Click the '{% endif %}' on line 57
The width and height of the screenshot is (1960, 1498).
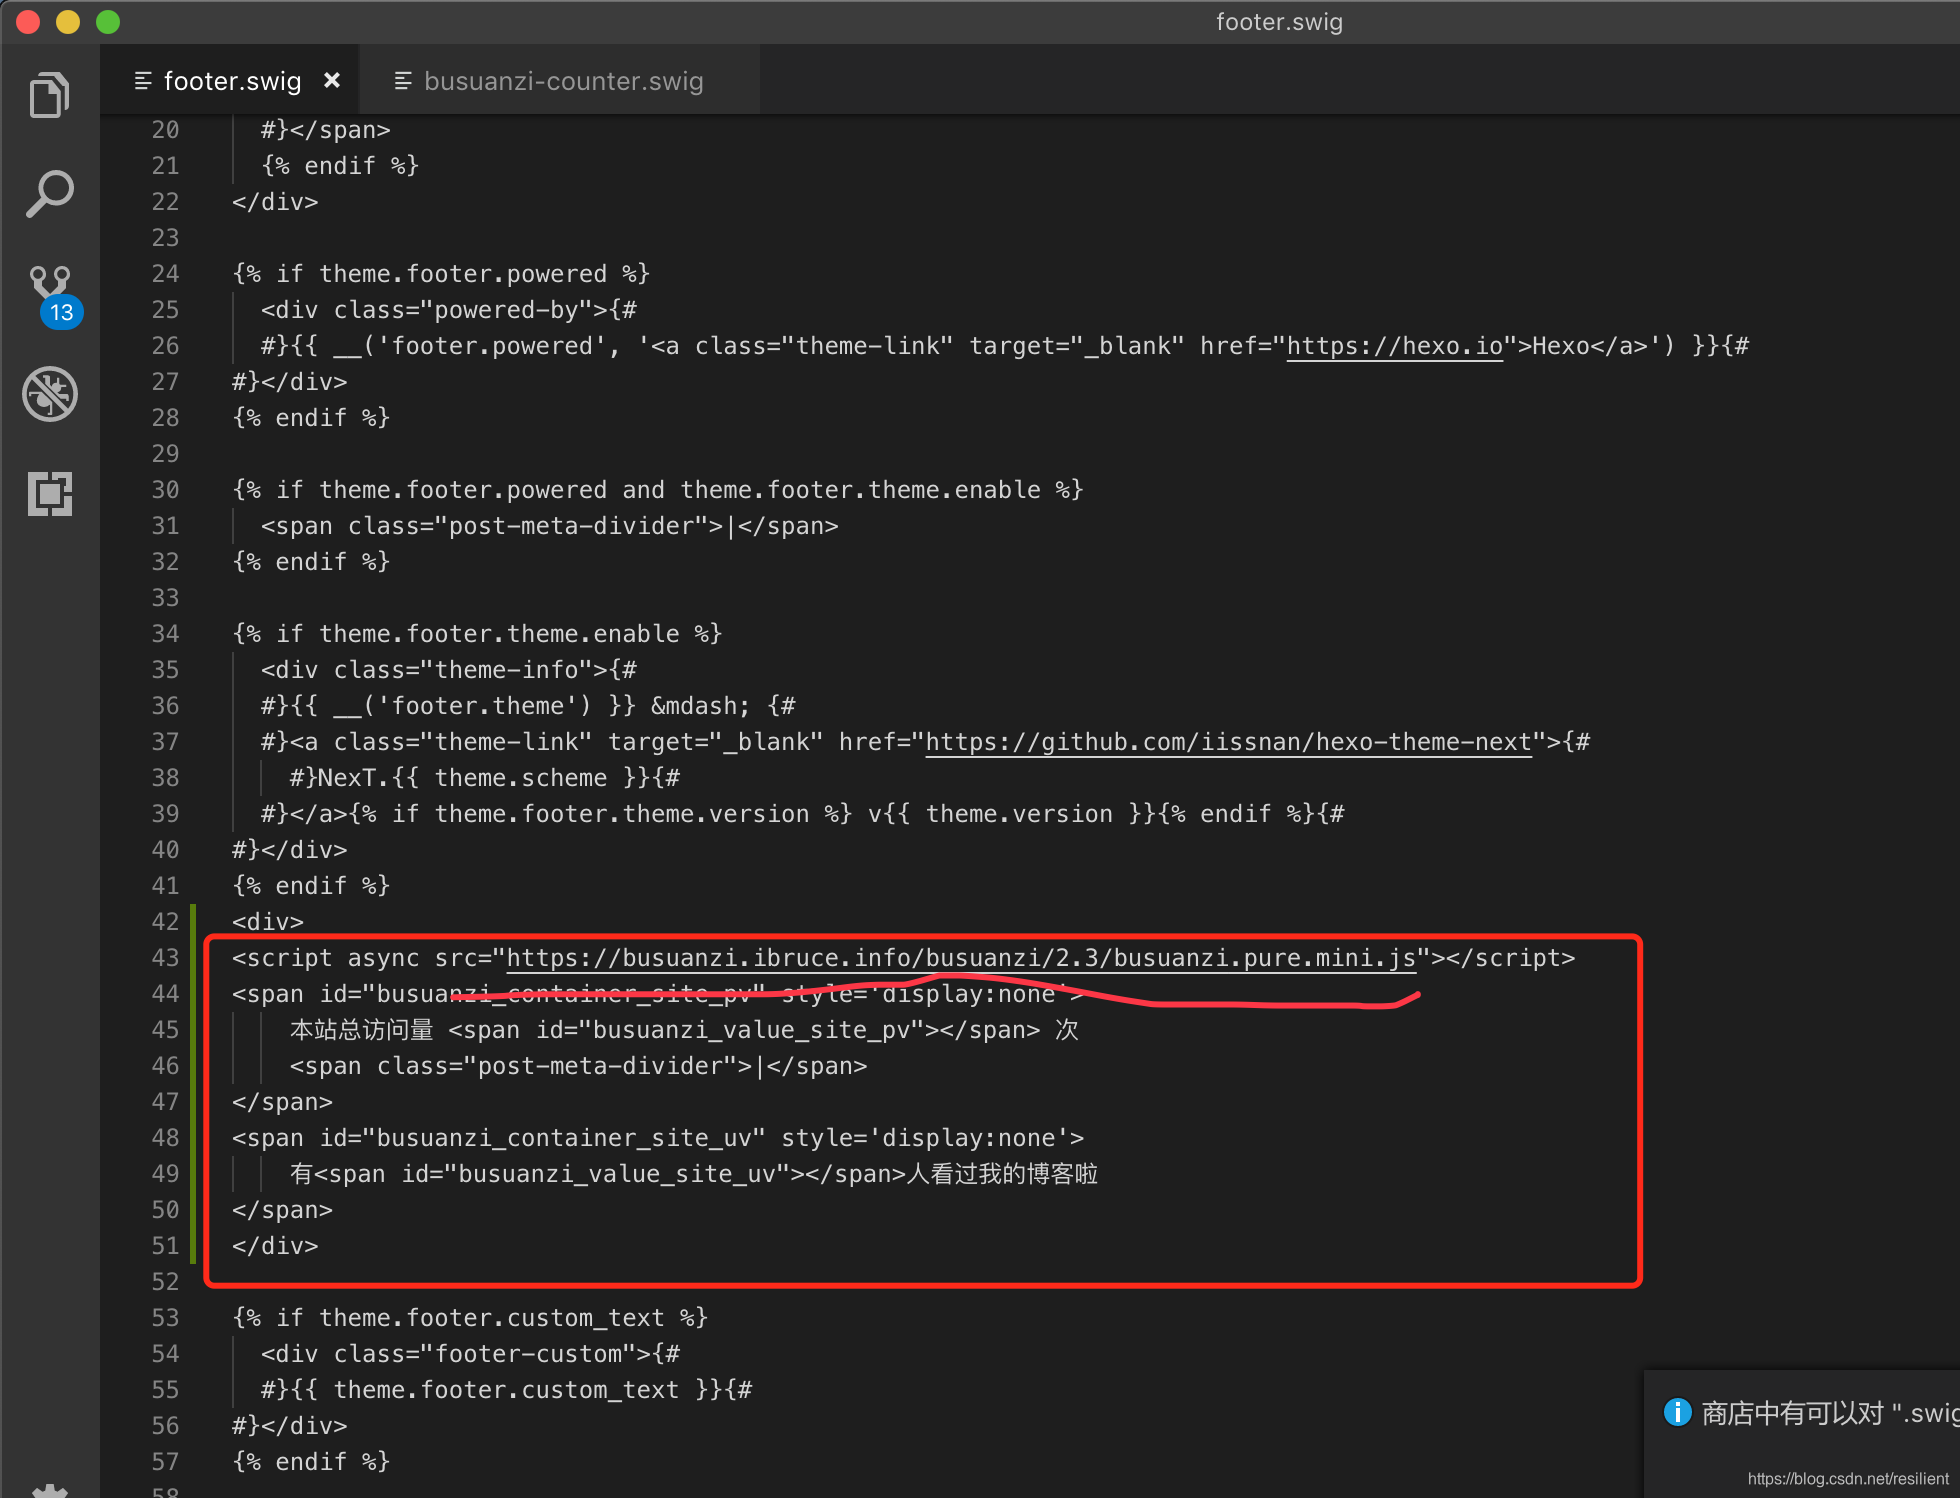pyautogui.click(x=311, y=1462)
